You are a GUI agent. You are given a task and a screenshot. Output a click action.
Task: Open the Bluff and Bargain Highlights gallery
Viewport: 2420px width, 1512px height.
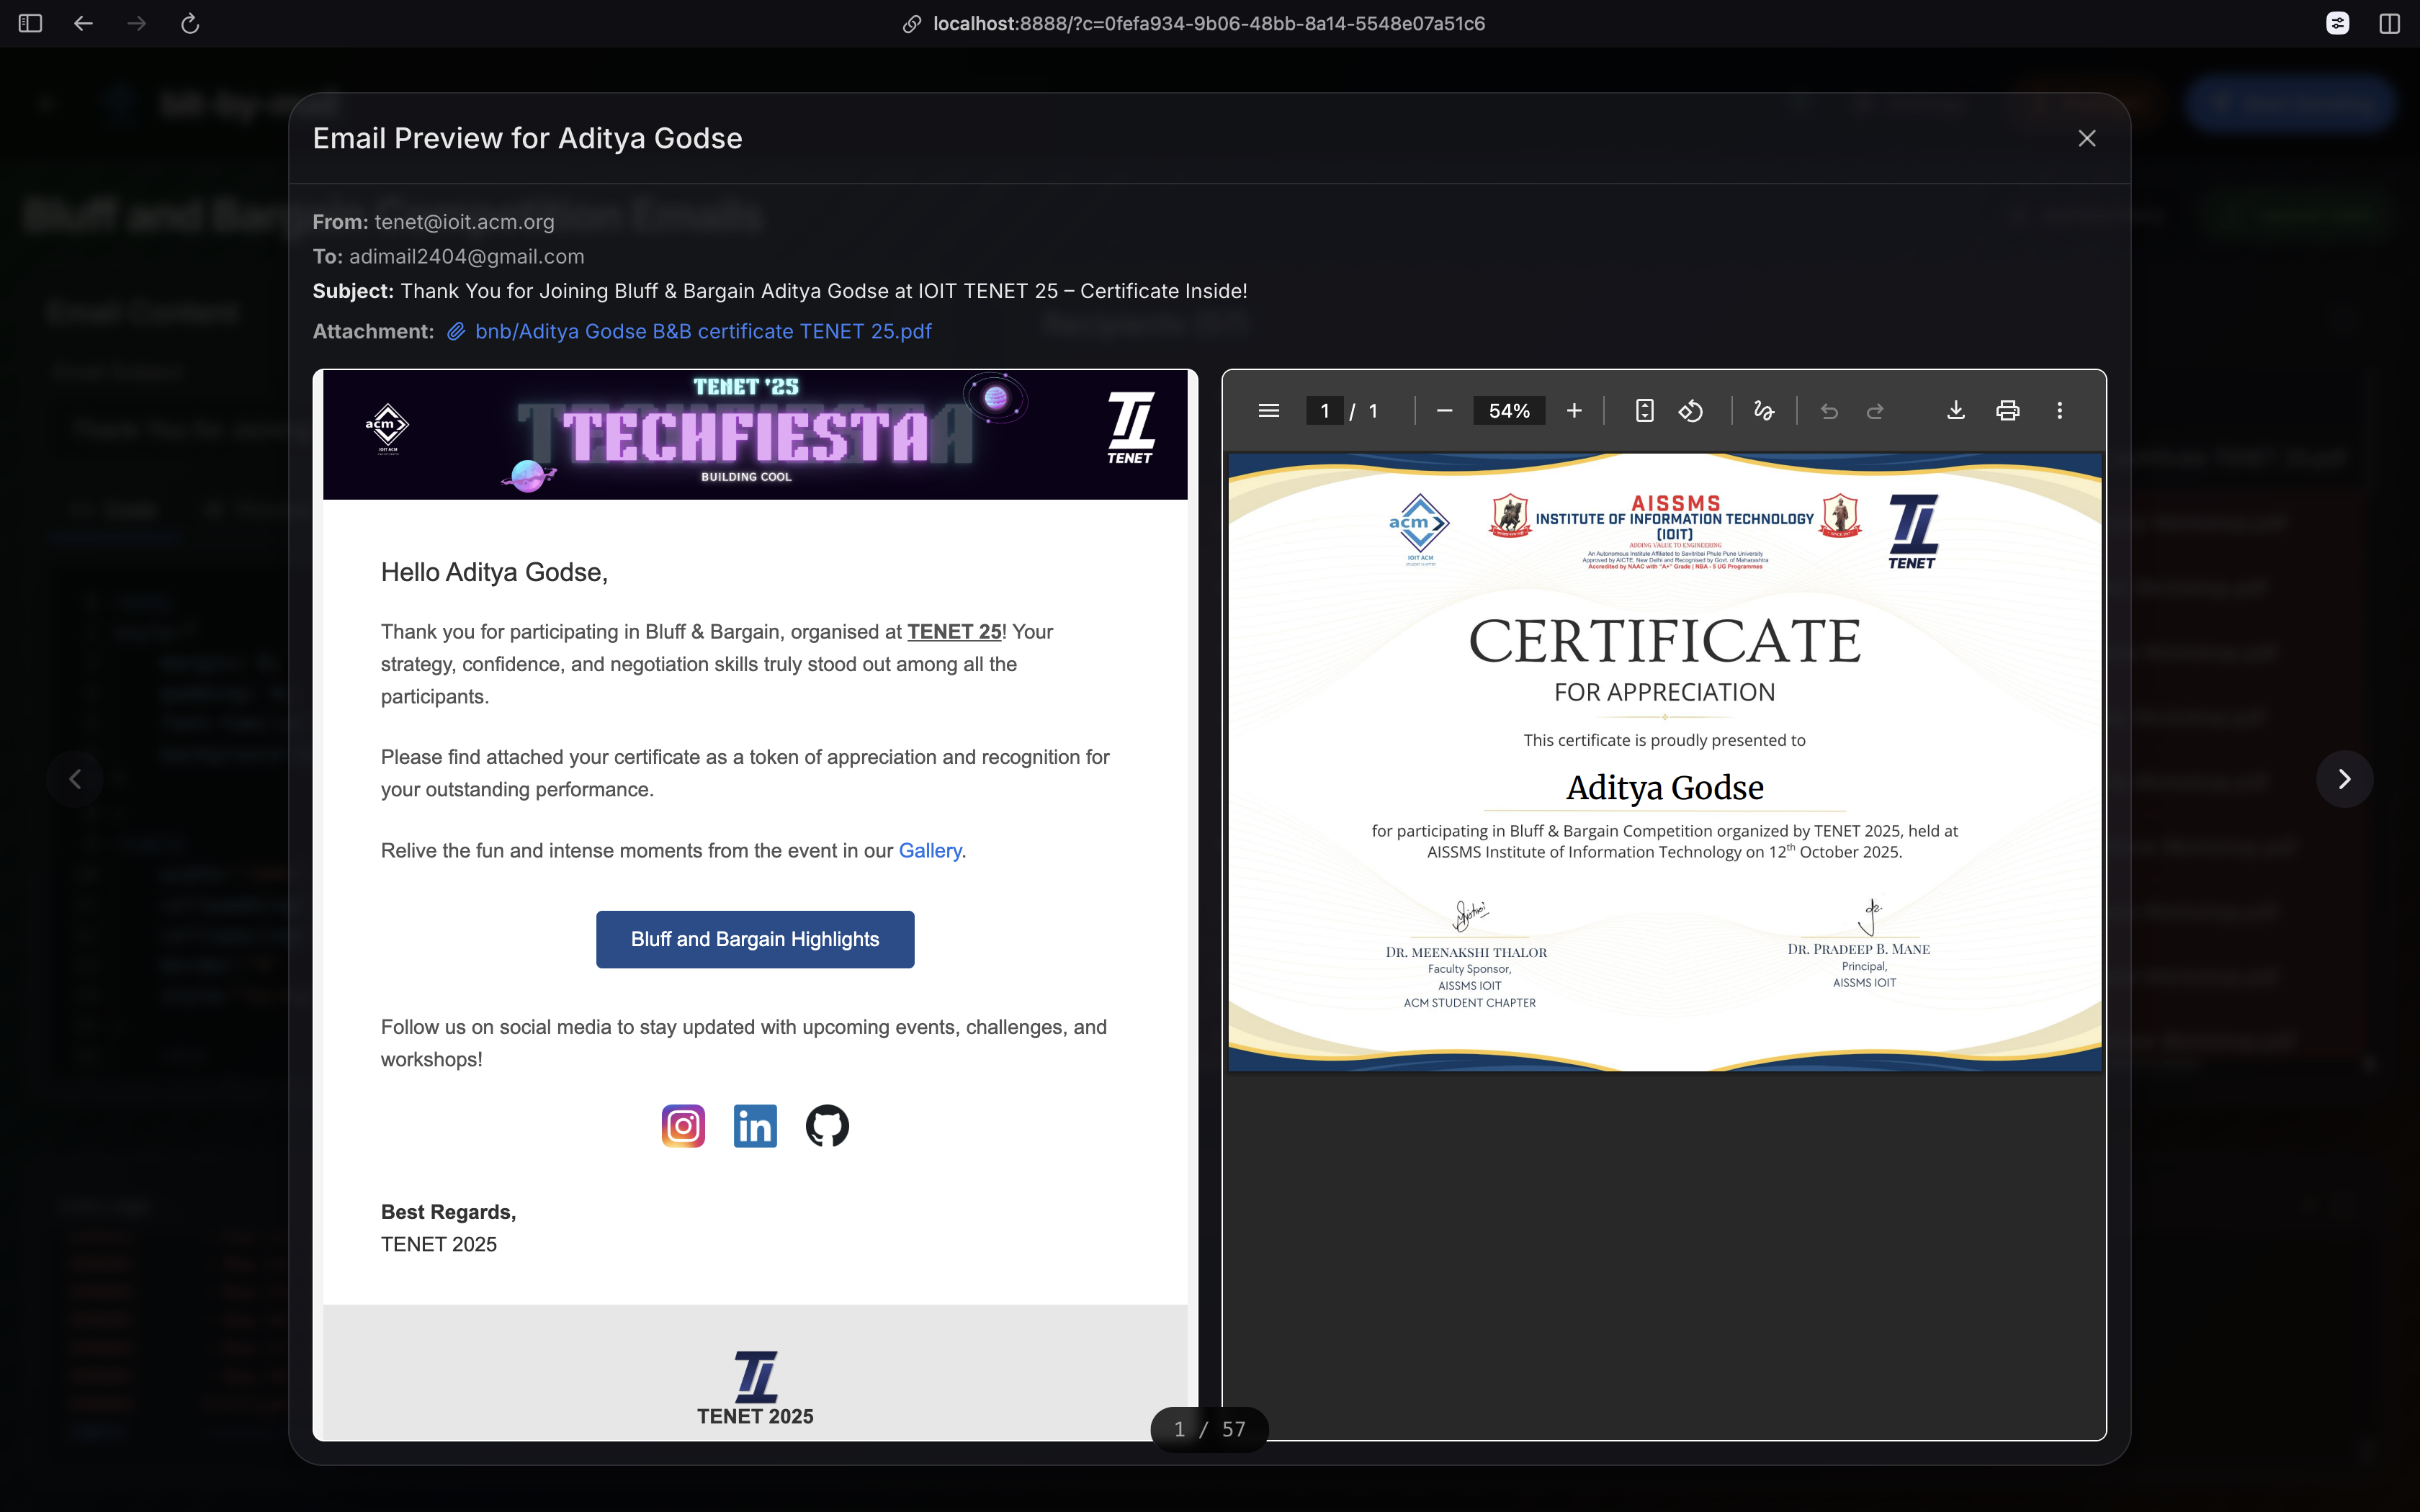[x=755, y=938]
